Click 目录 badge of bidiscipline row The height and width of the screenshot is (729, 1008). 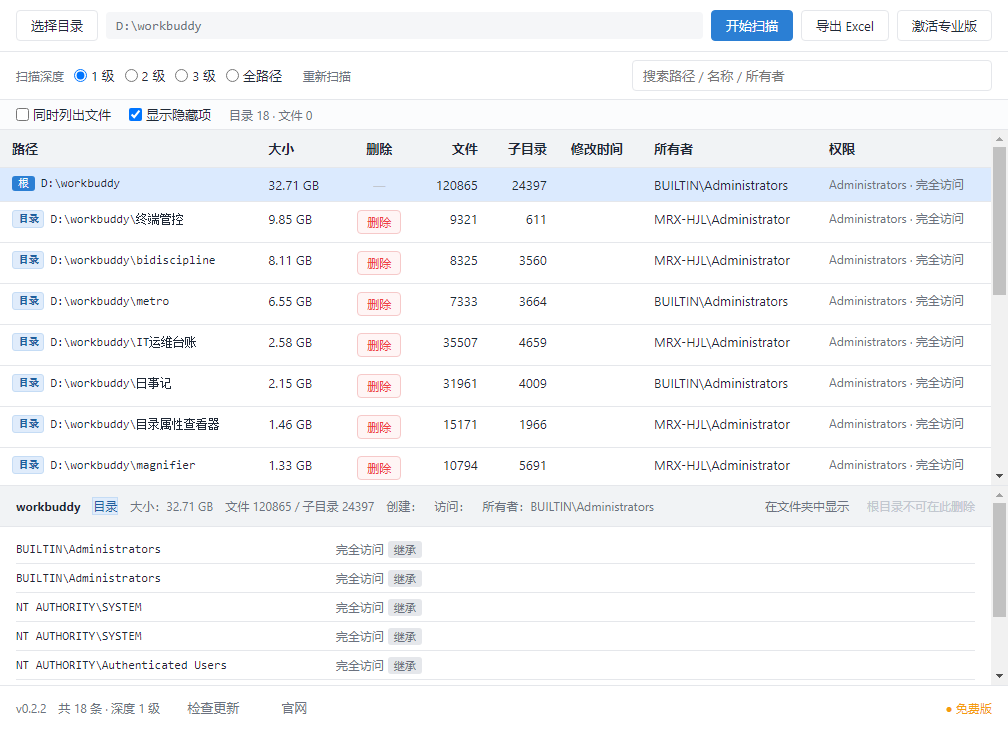click(28, 260)
